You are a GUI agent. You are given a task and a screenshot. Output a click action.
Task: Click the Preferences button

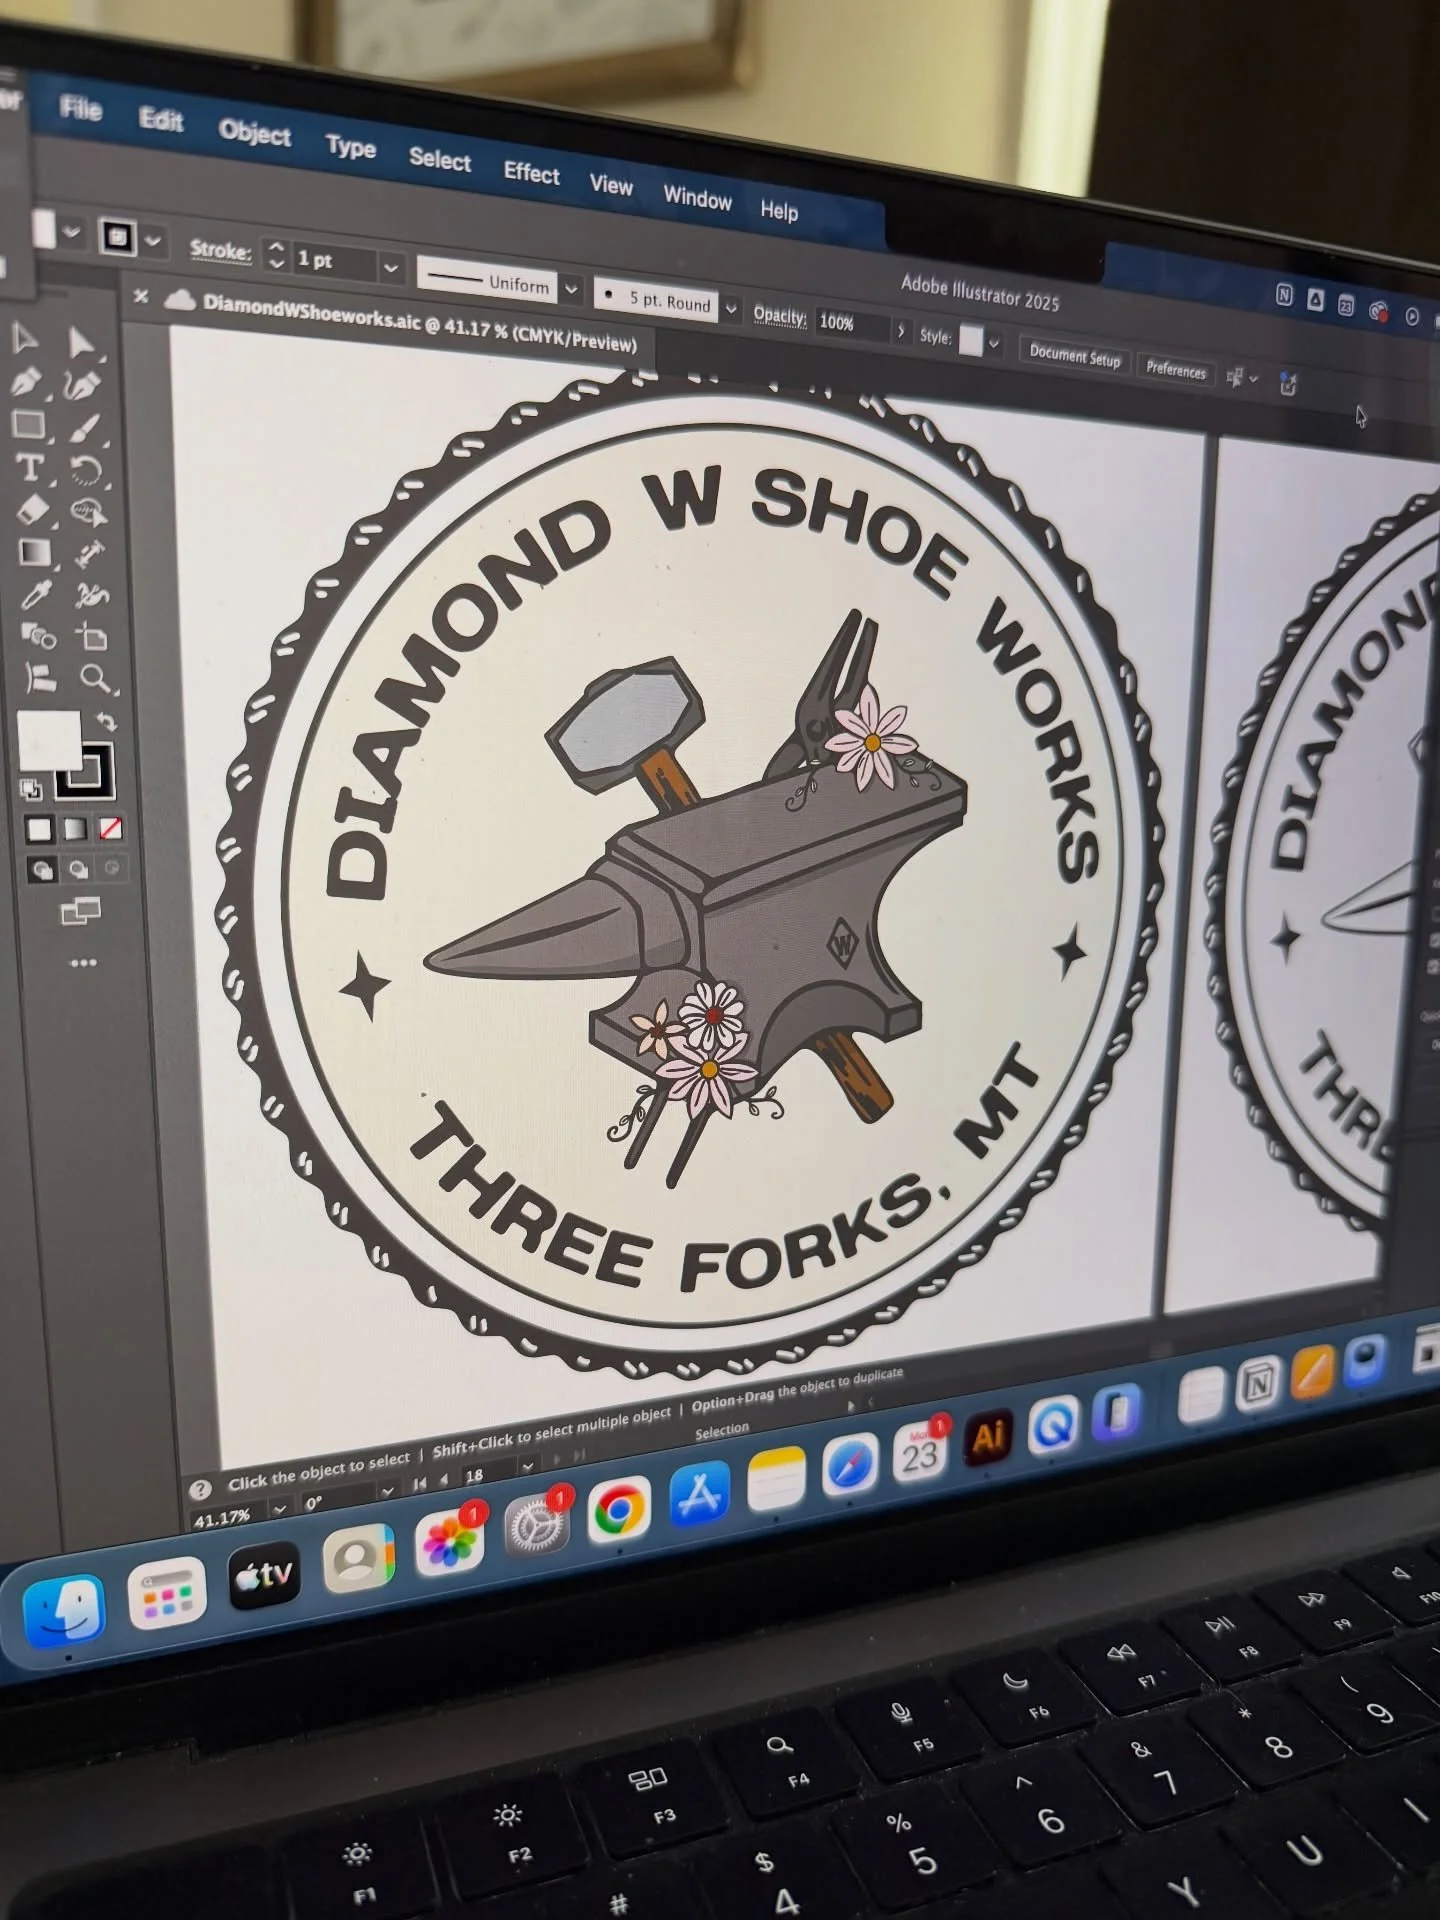click(x=1176, y=369)
